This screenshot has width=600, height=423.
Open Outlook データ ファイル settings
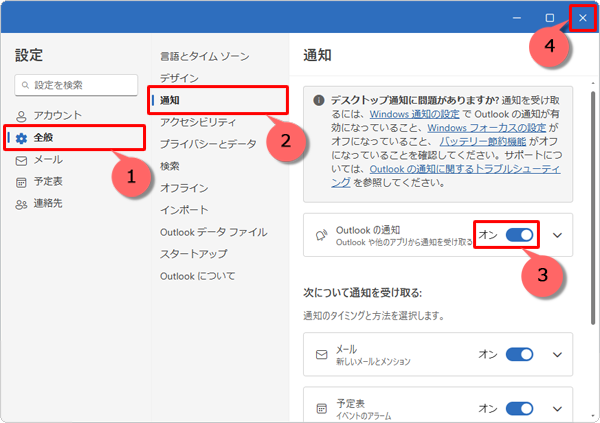(x=214, y=232)
